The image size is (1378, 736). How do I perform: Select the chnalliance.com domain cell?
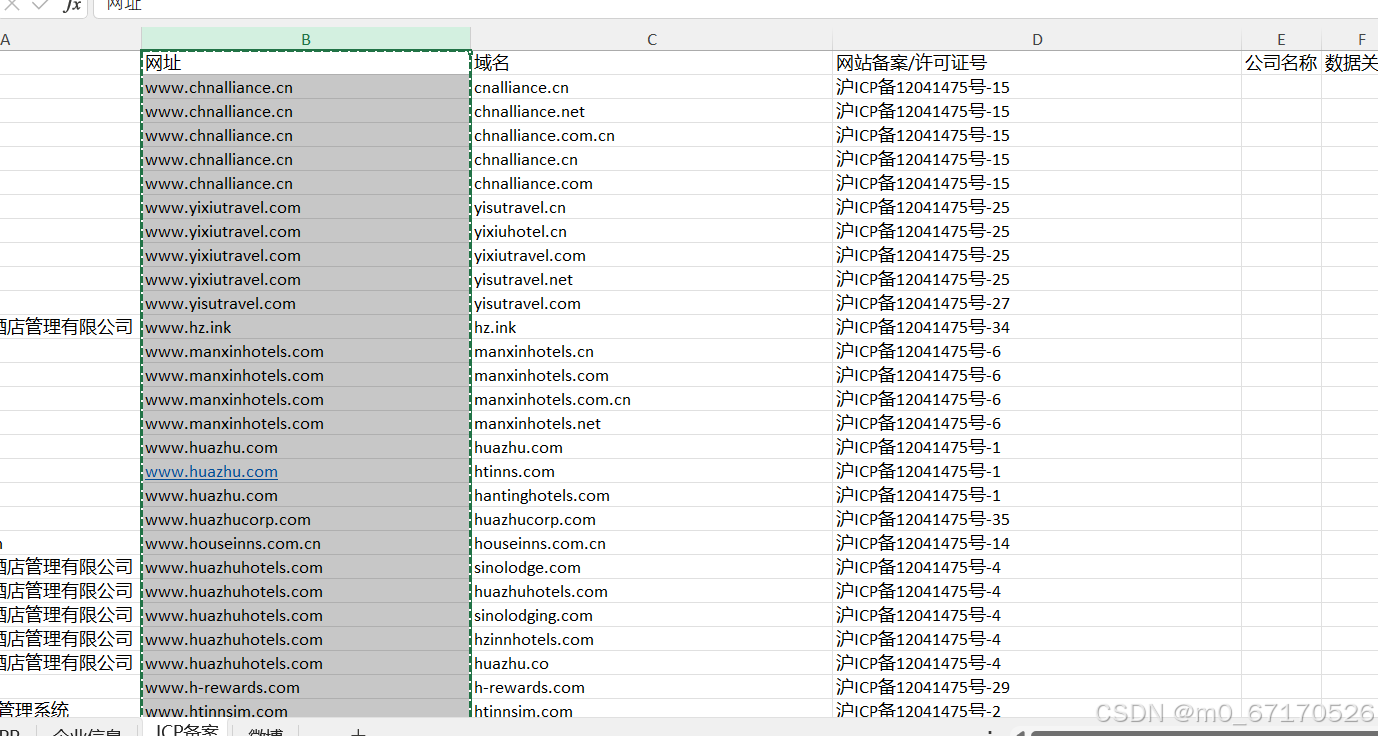[x=652, y=183]
